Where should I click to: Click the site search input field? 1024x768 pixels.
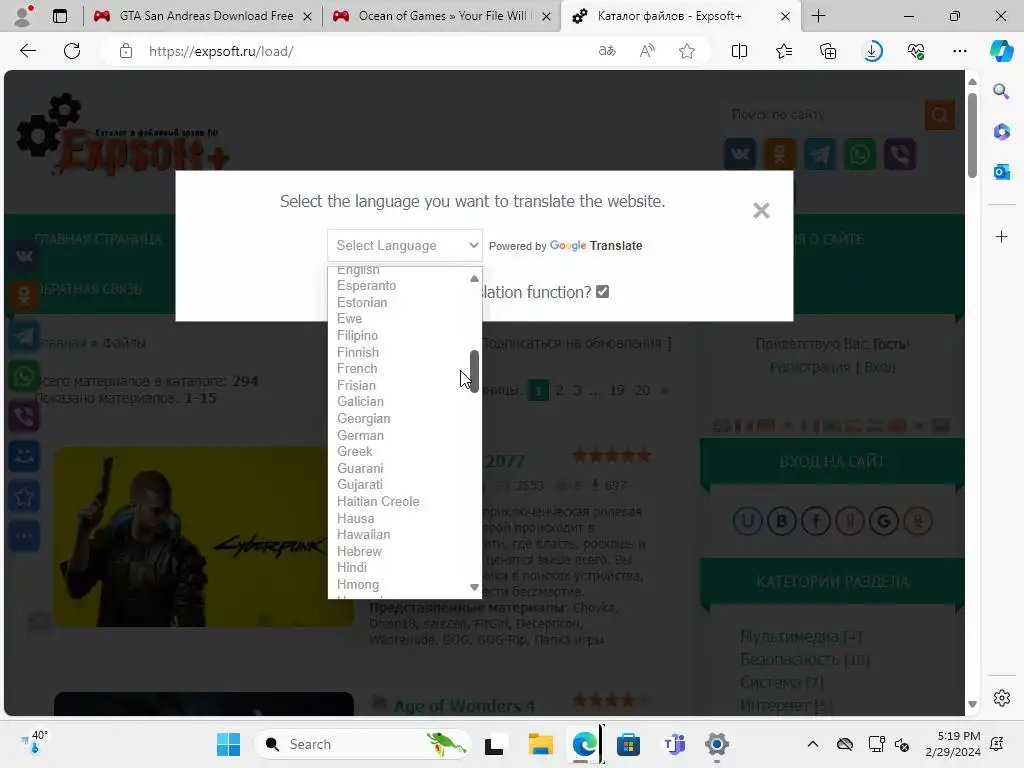(x=824, y=115)
